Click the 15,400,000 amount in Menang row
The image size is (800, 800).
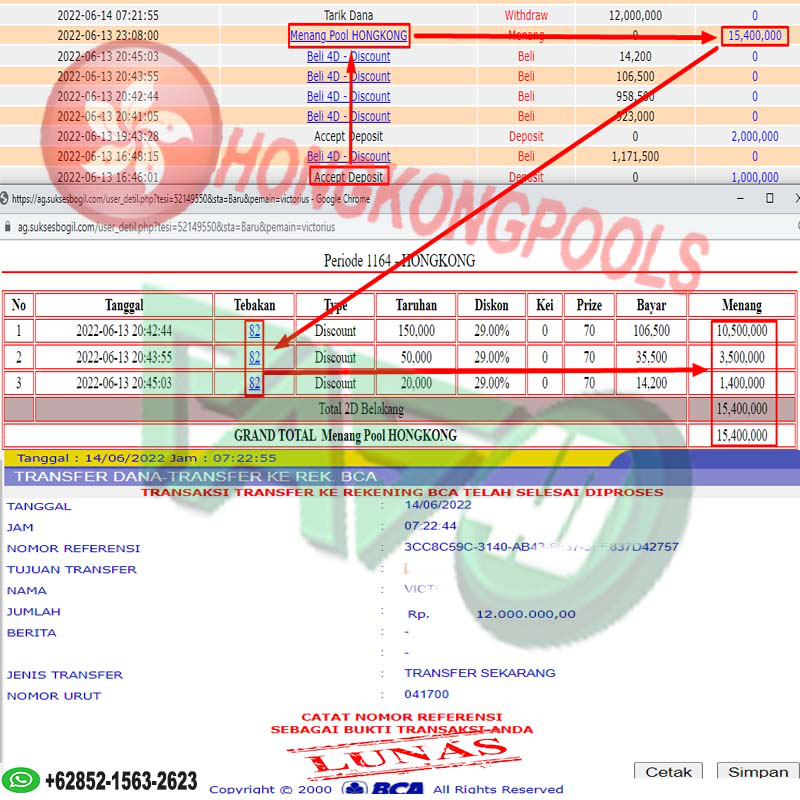(x=755, y=36)
